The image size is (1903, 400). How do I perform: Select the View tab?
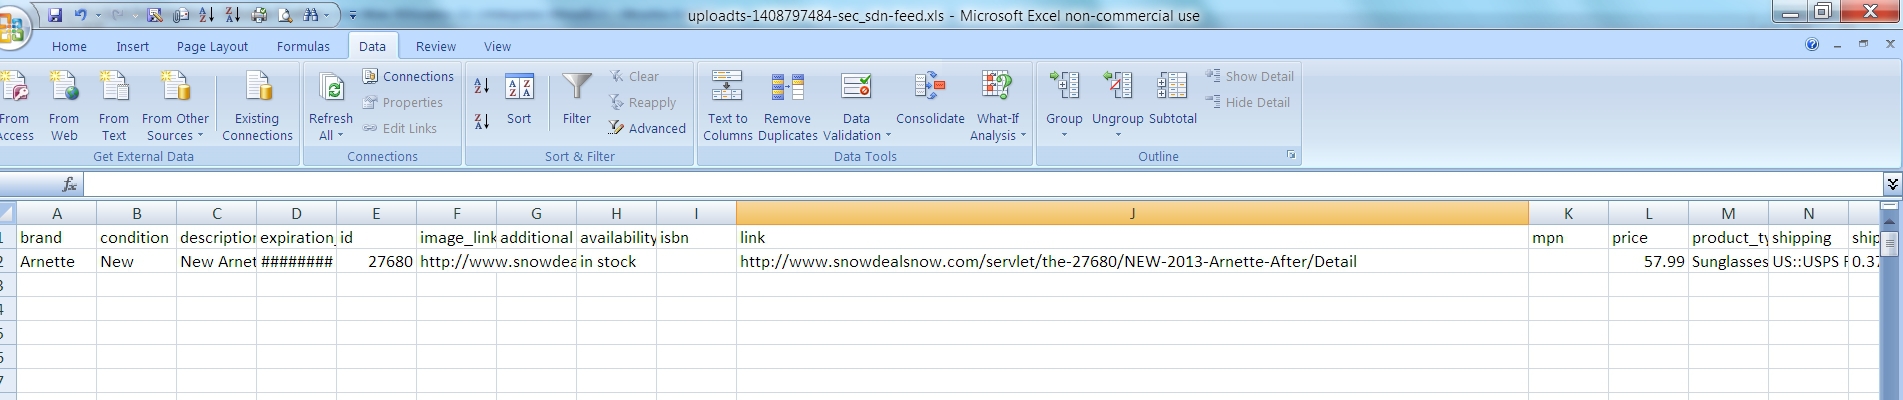click(x=497, y=46)
